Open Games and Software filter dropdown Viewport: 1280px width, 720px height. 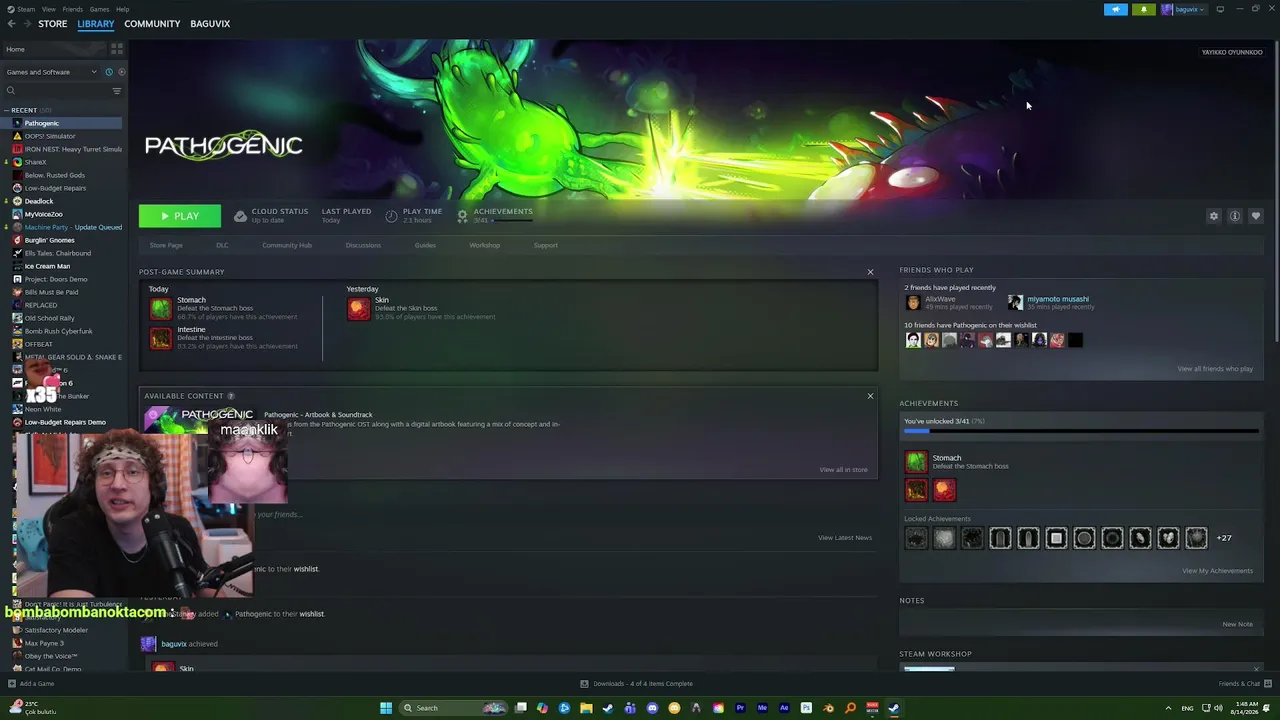click(52, 72)
